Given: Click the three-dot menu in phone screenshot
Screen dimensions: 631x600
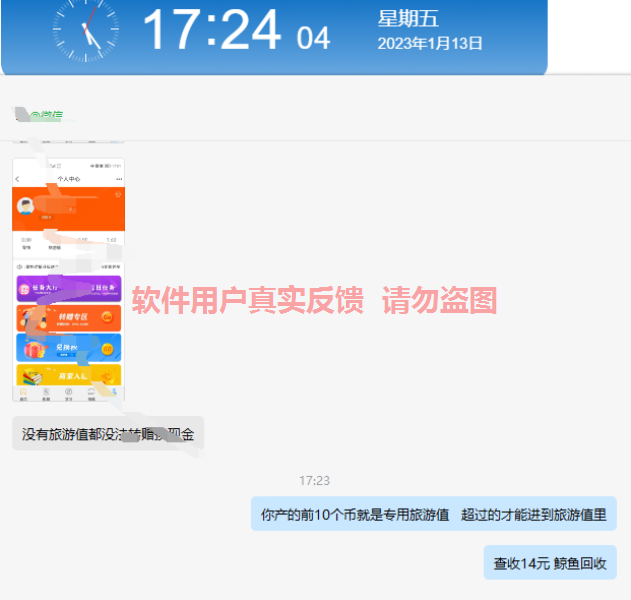Looking at the screenshot, I should click(118, 179).
